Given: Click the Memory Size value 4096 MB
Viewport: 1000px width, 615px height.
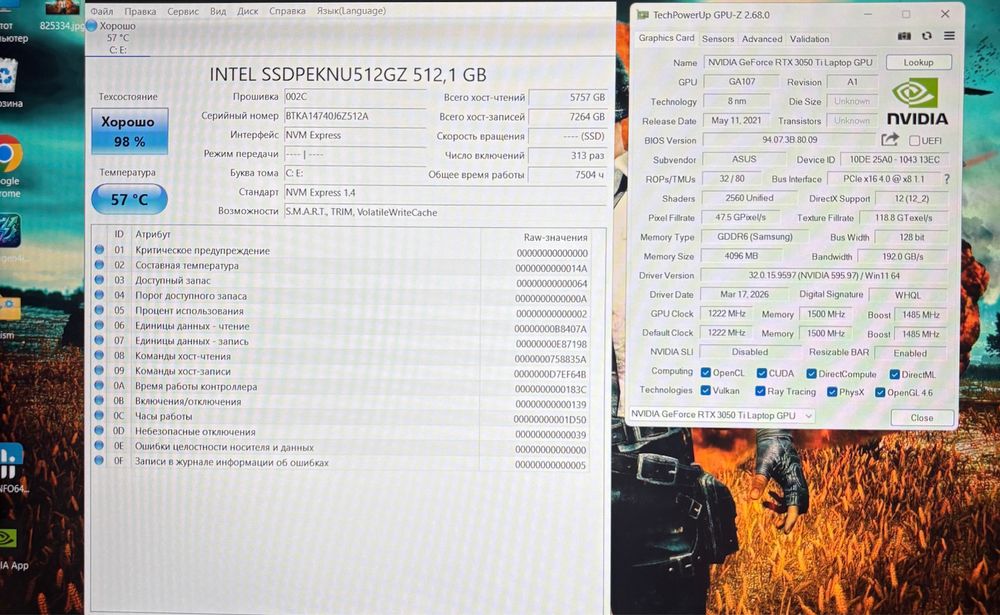Looking at the screenshot, I should coord(741,256).
